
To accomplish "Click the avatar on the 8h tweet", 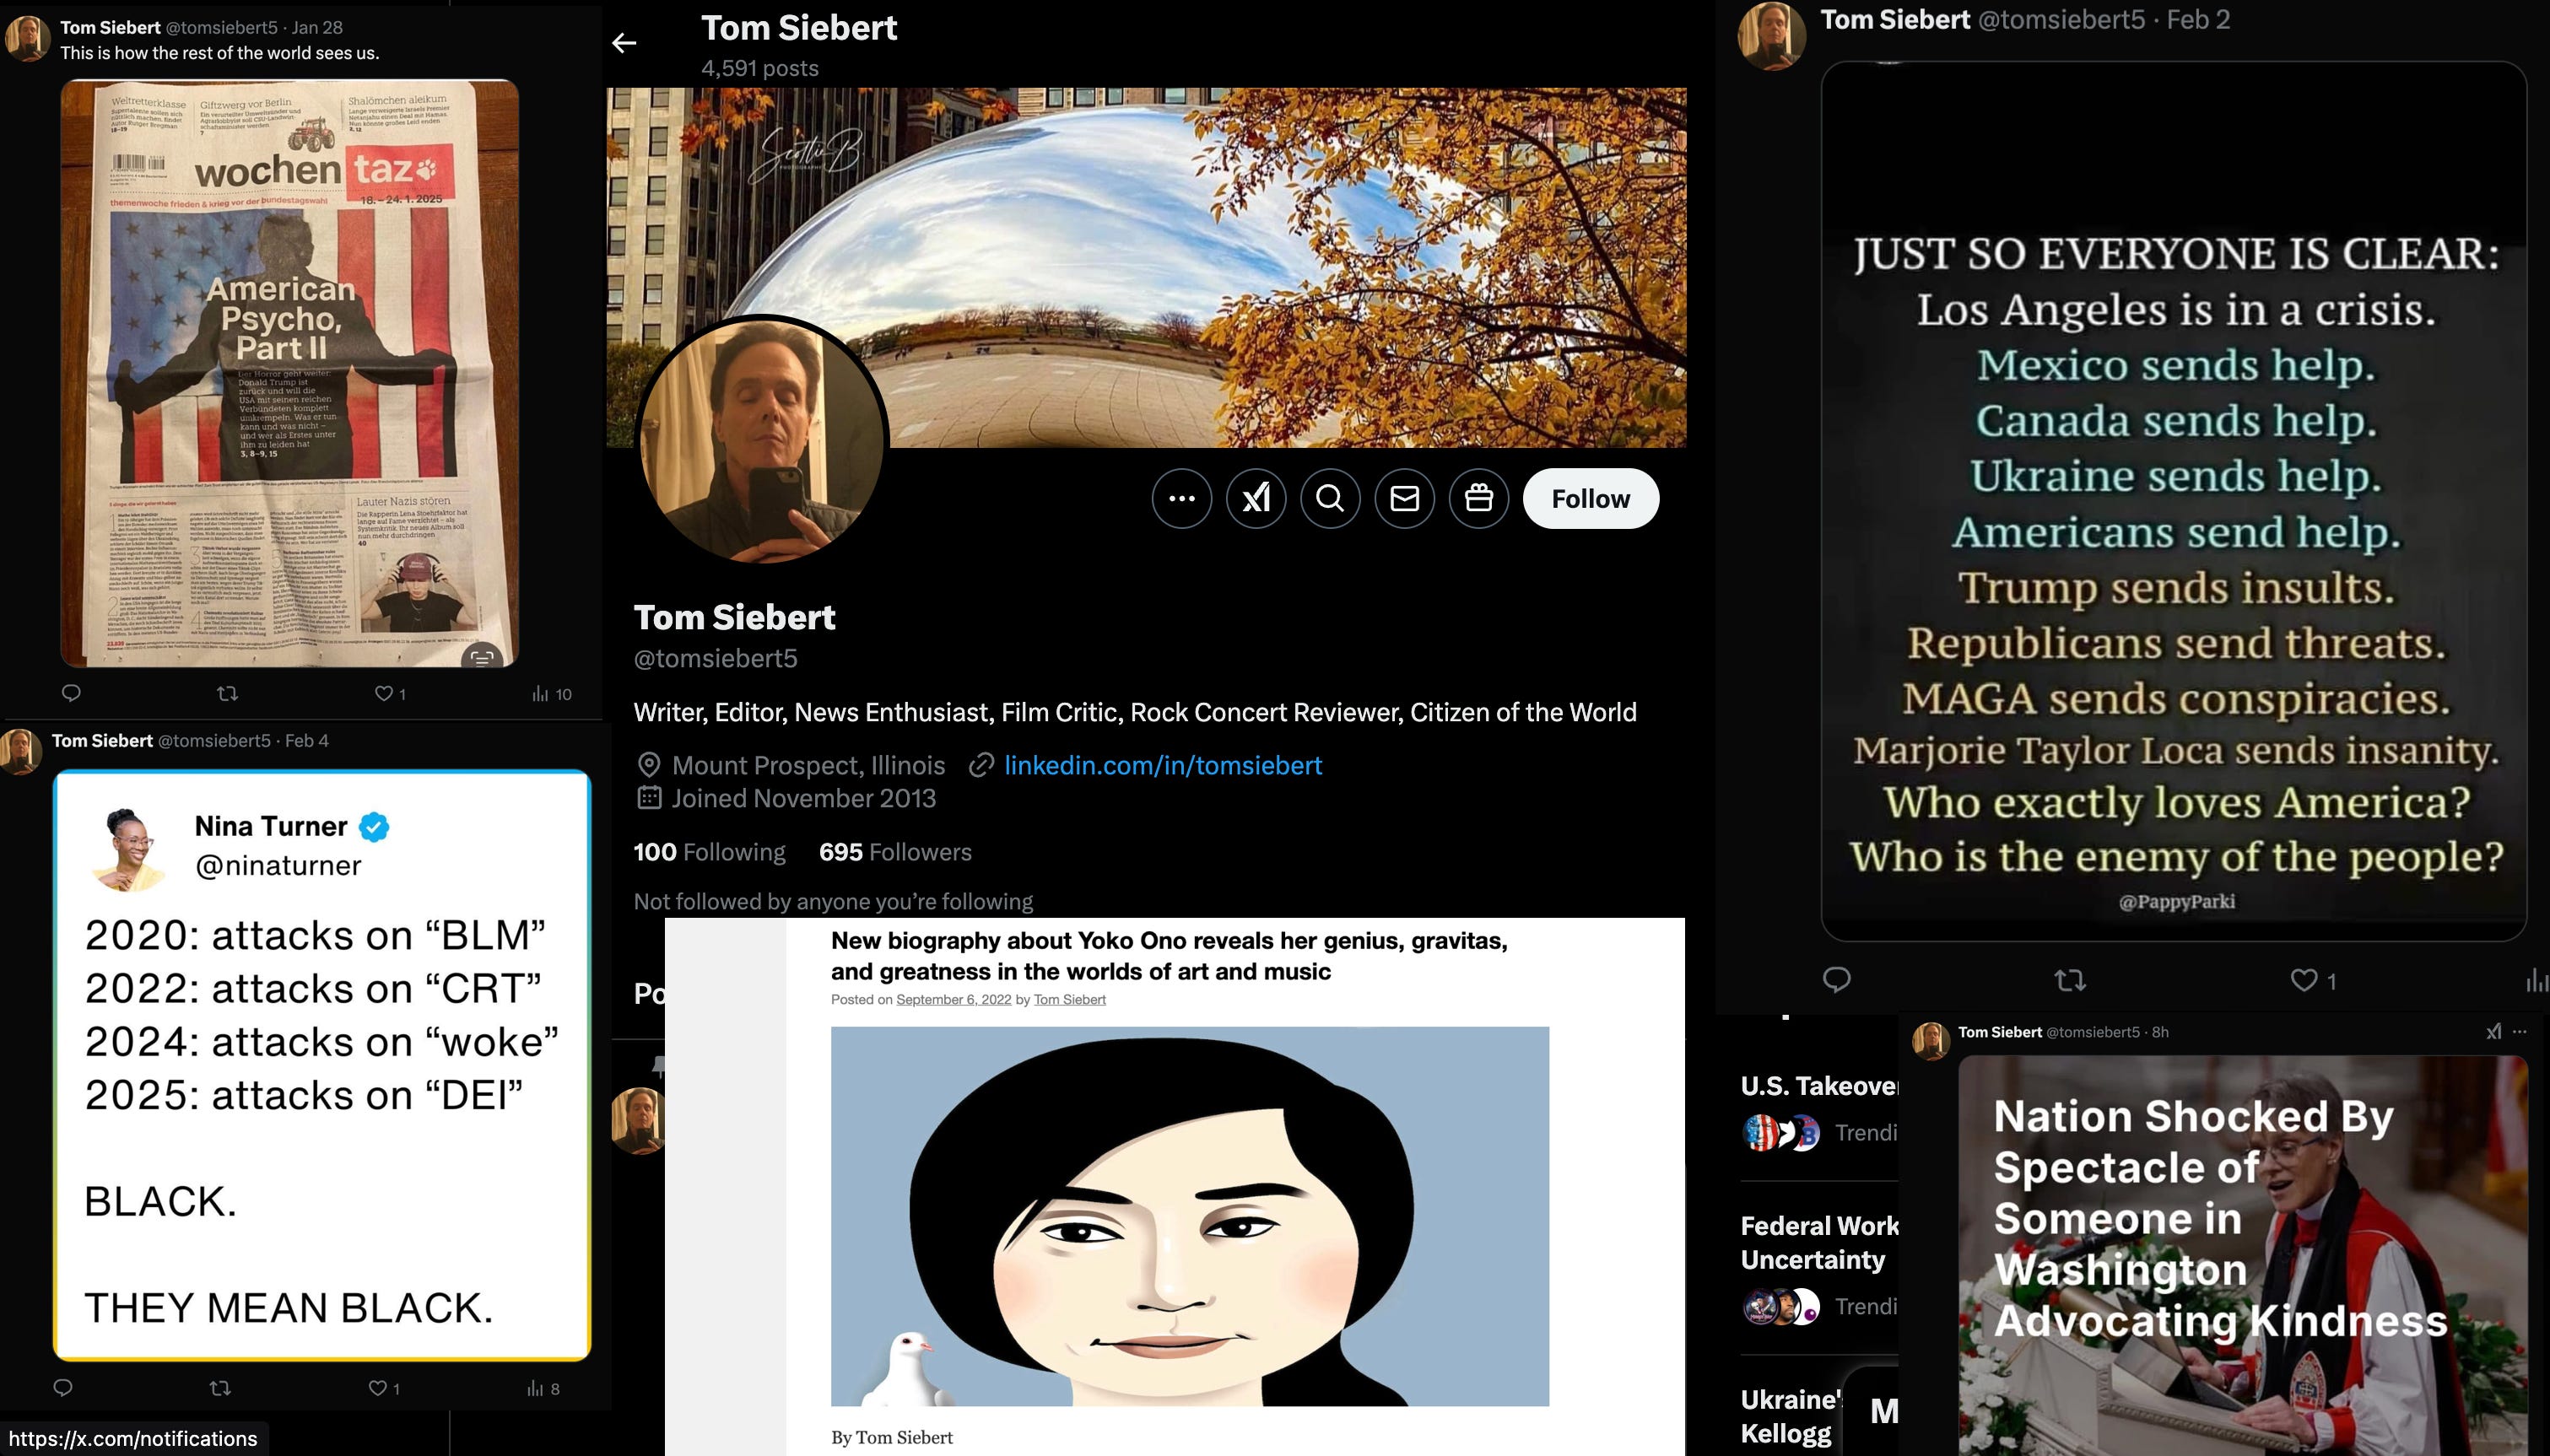I will [x=1931, y=1041].
